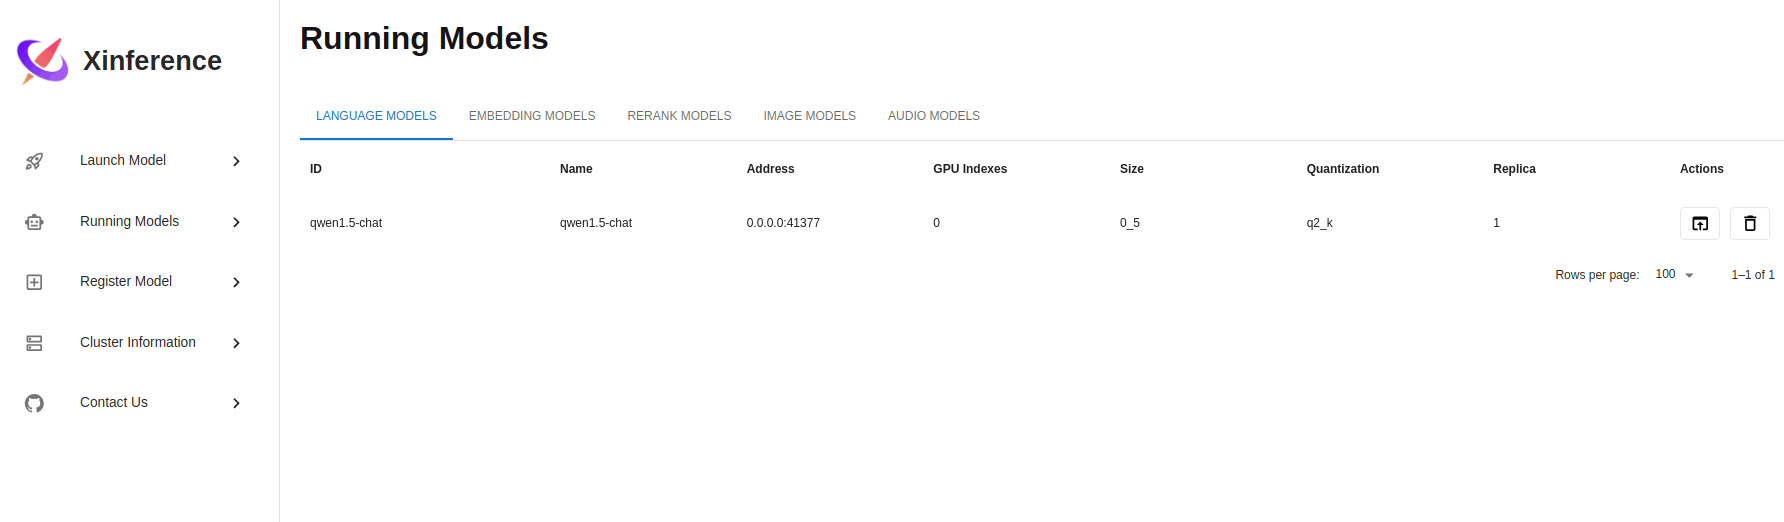1784x522 pixels.
Task: Open the Register Model sidebar label
Action: click(x=126, y=281)
